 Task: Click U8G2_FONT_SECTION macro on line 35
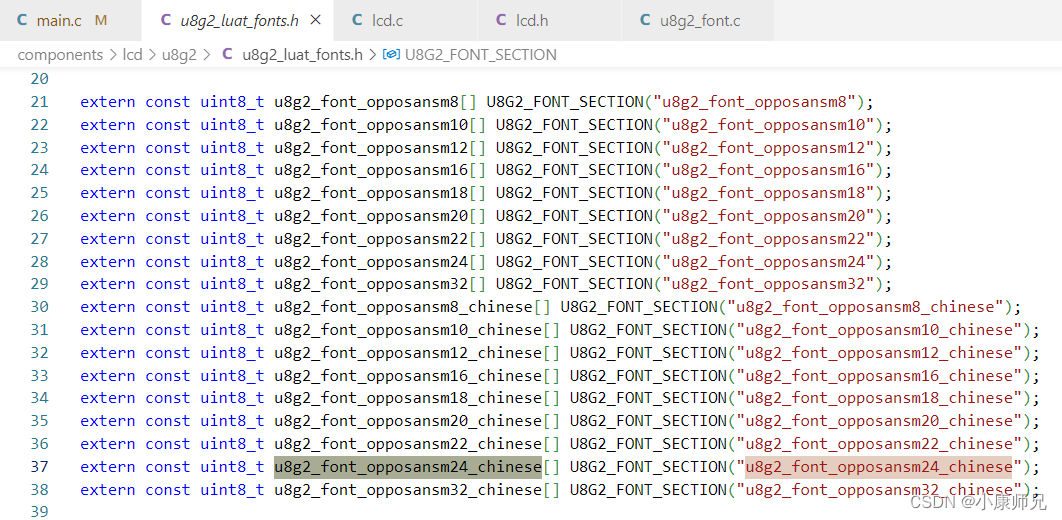(648, 420)
